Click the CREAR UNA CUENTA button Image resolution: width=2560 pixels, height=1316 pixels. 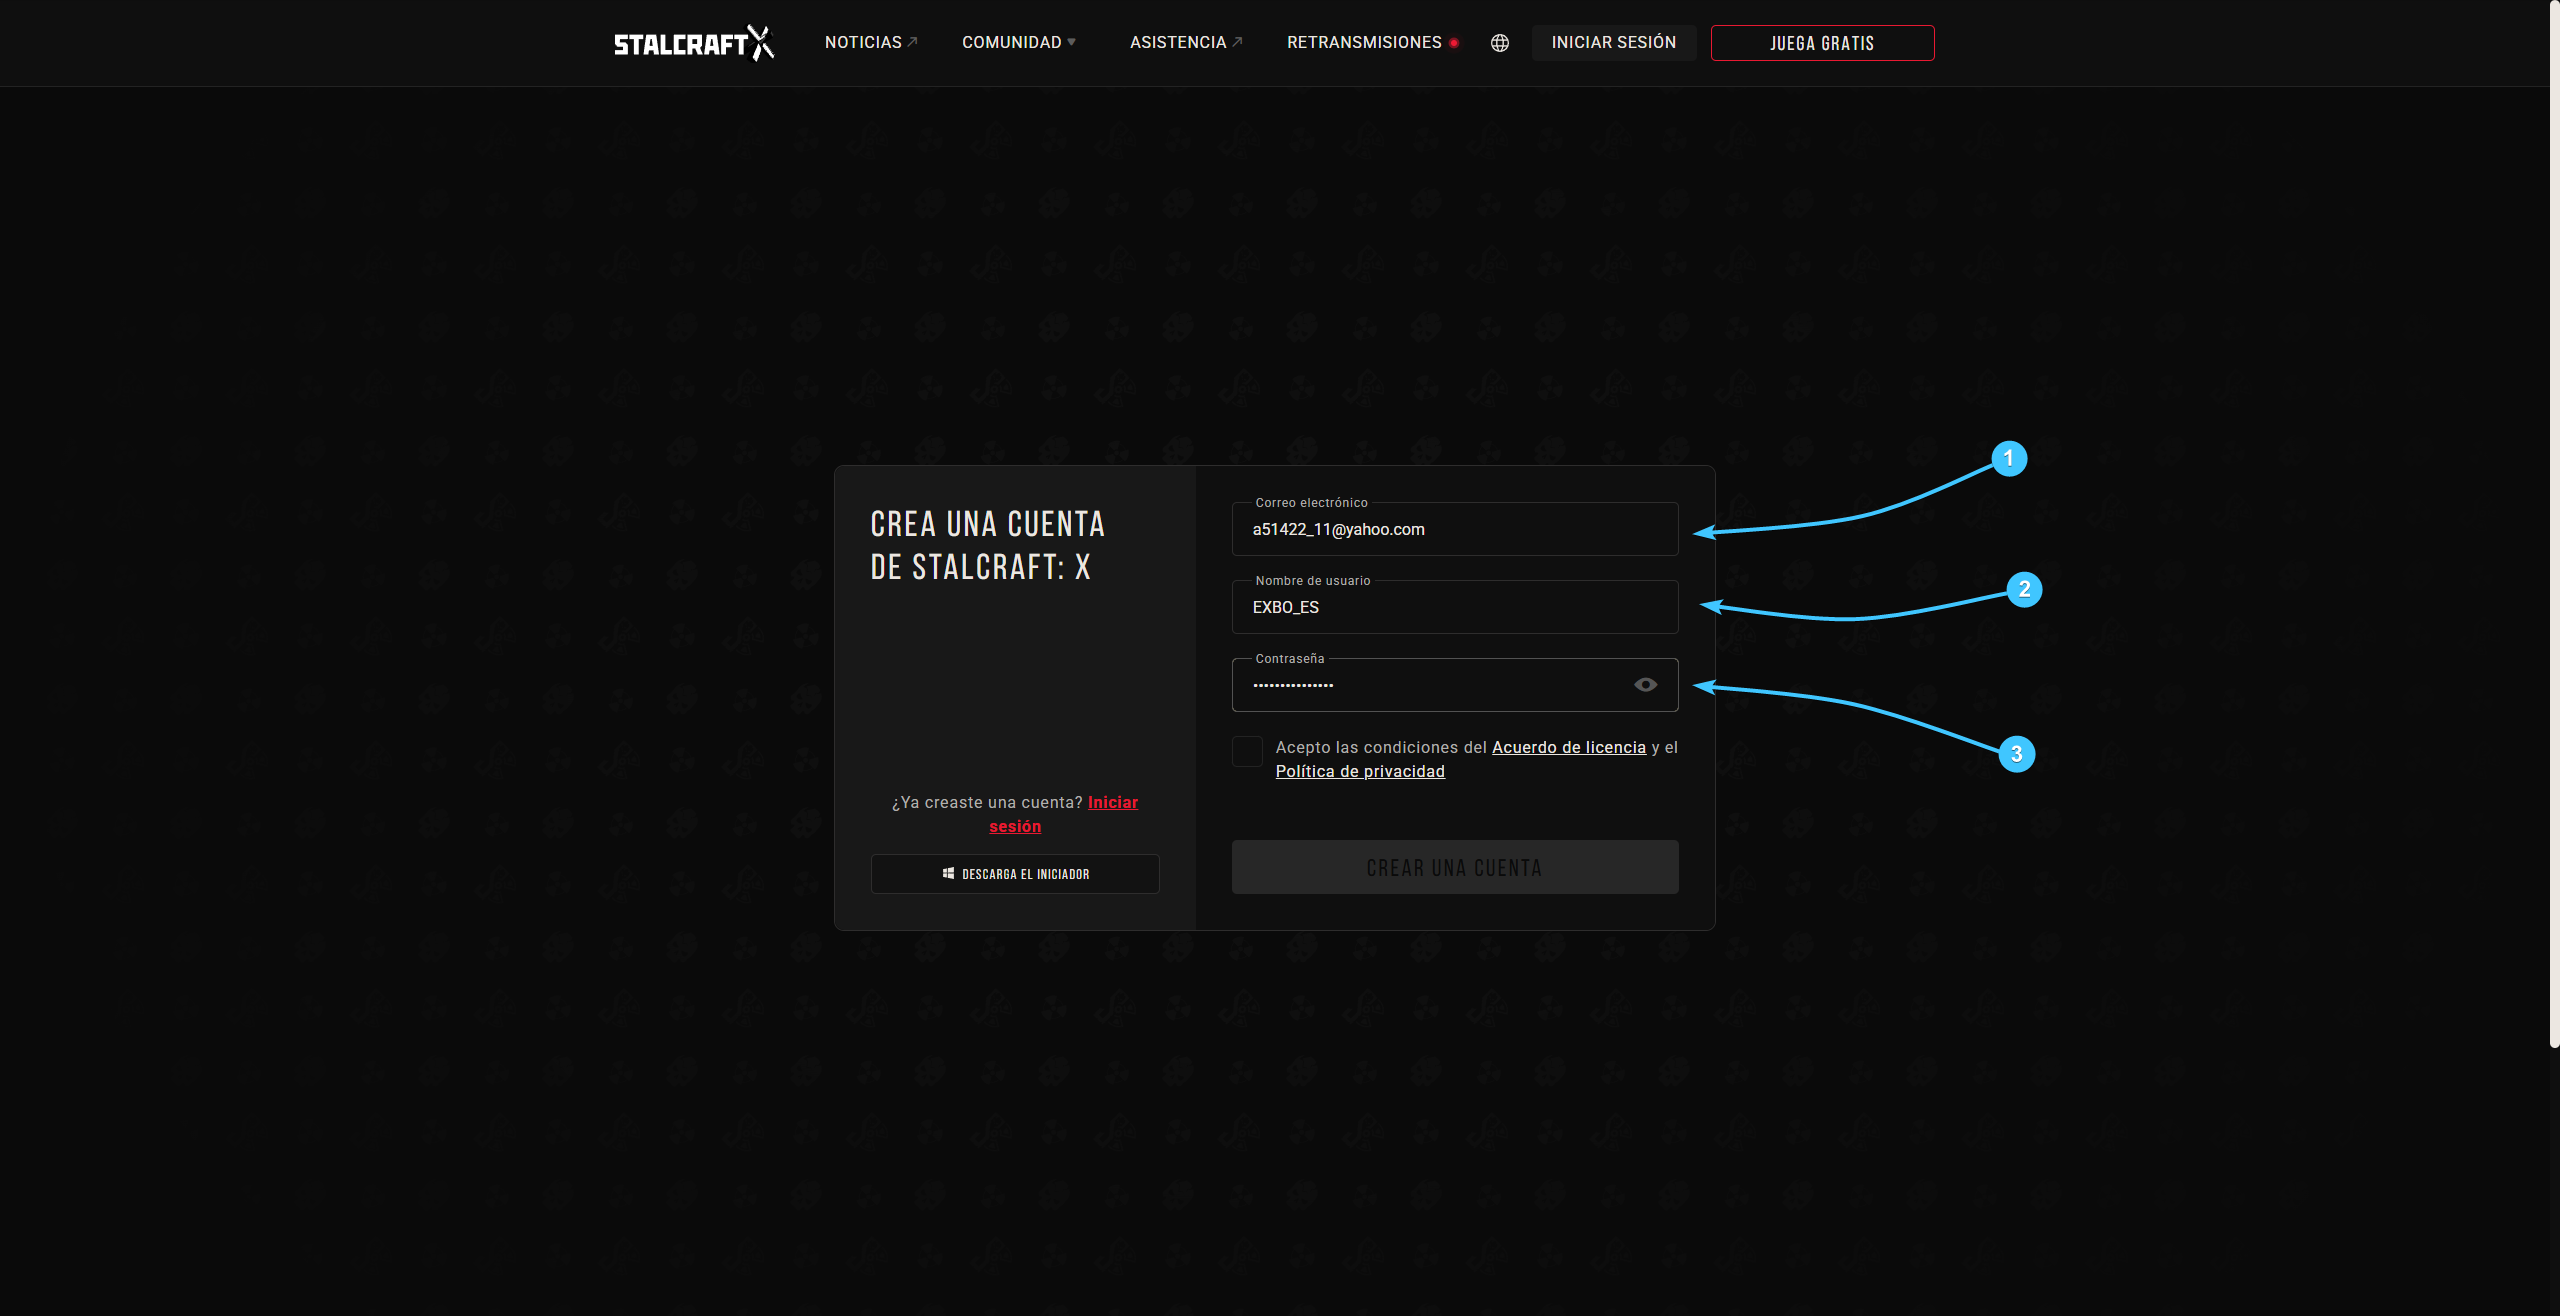(x=1455, y=867)
